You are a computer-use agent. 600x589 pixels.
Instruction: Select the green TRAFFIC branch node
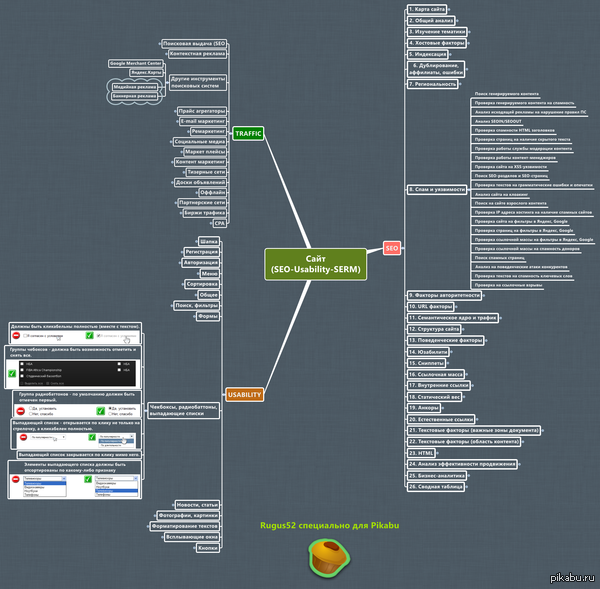pyautogui.click(x=247, y=133)
